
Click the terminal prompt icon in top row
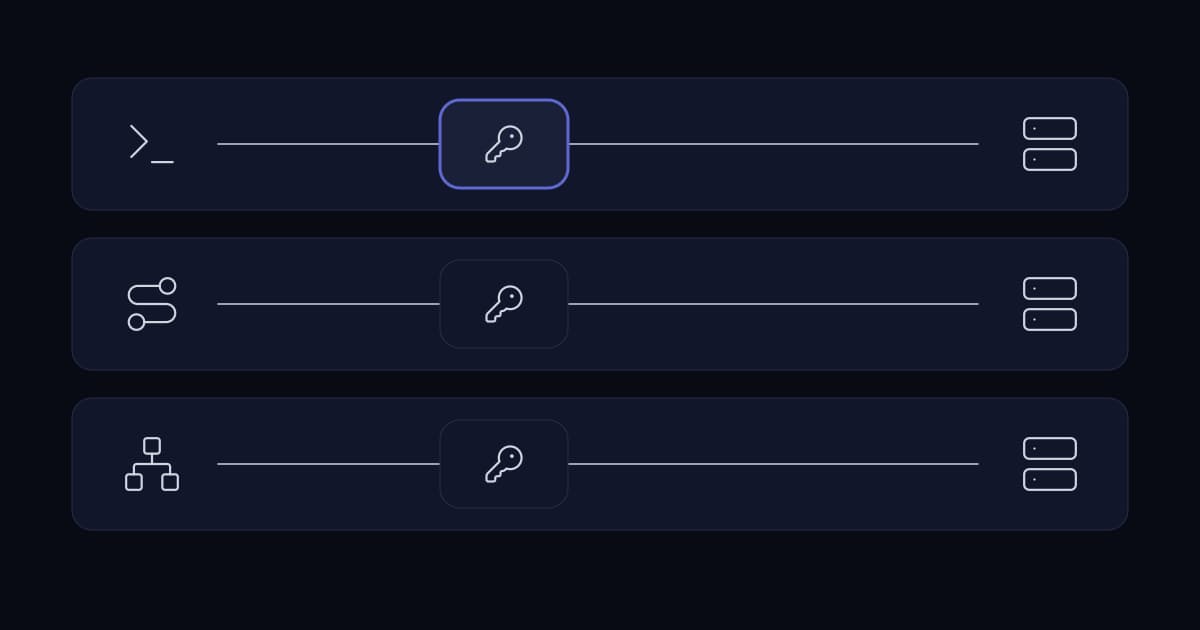point(152,143)
